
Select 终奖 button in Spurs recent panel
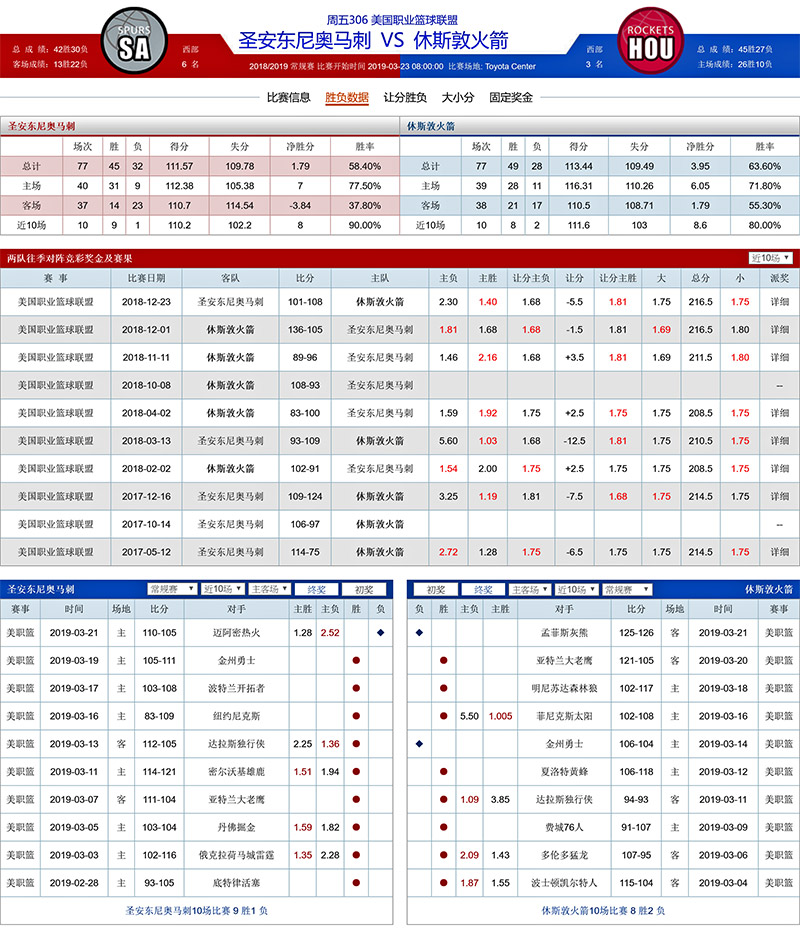coord(316,590)
